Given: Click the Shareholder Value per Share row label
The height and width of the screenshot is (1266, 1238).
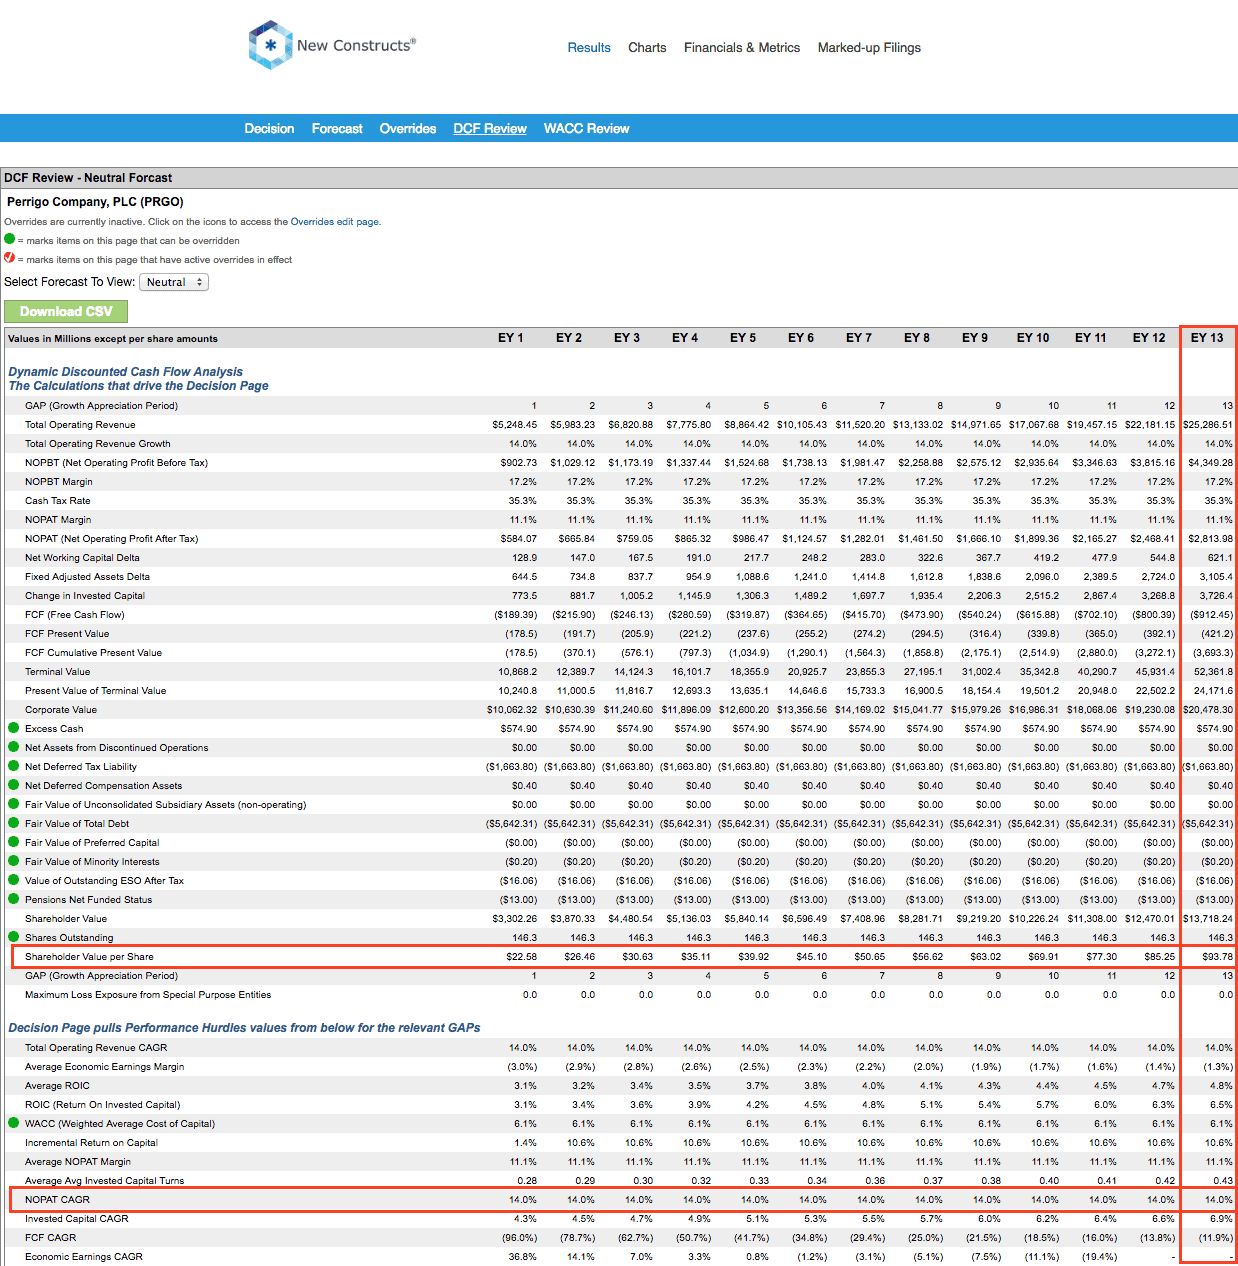Looking at the screenshot, I should coord(89,957).
